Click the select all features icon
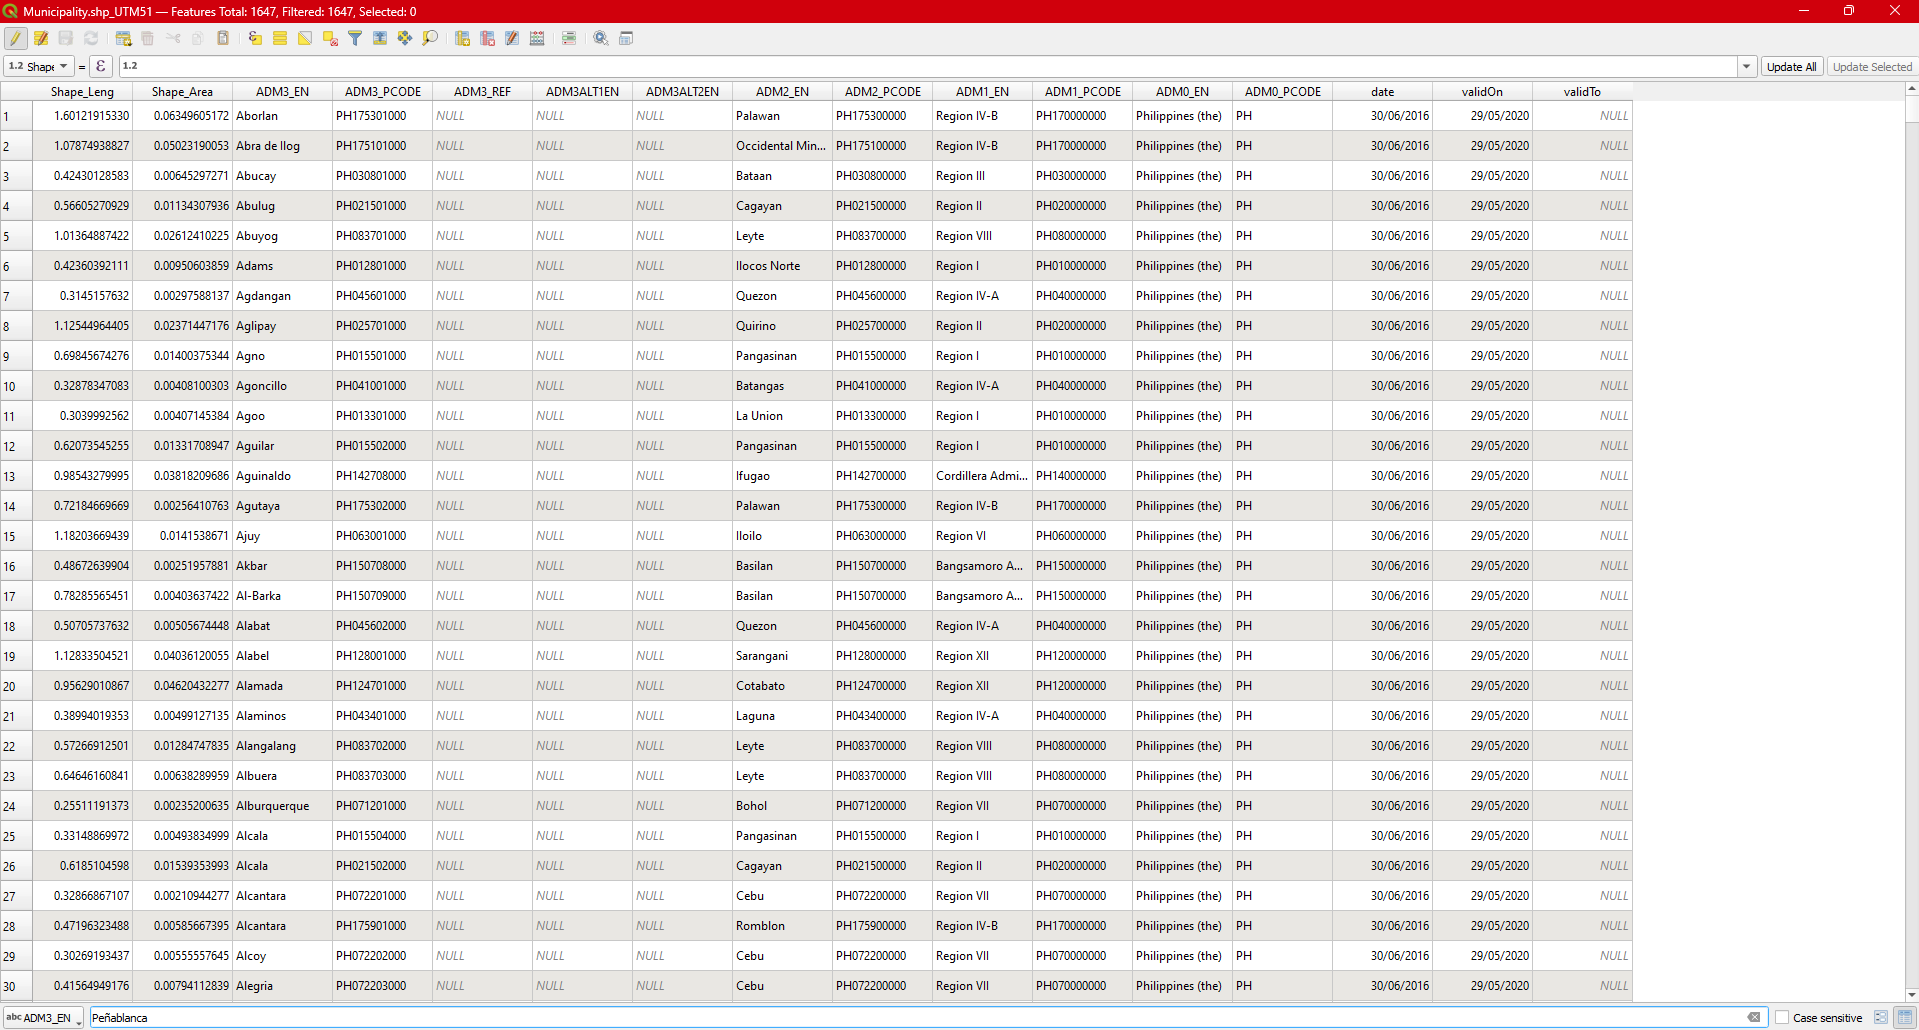This screenshot has width=1919, height=1030. coord(280,38)
